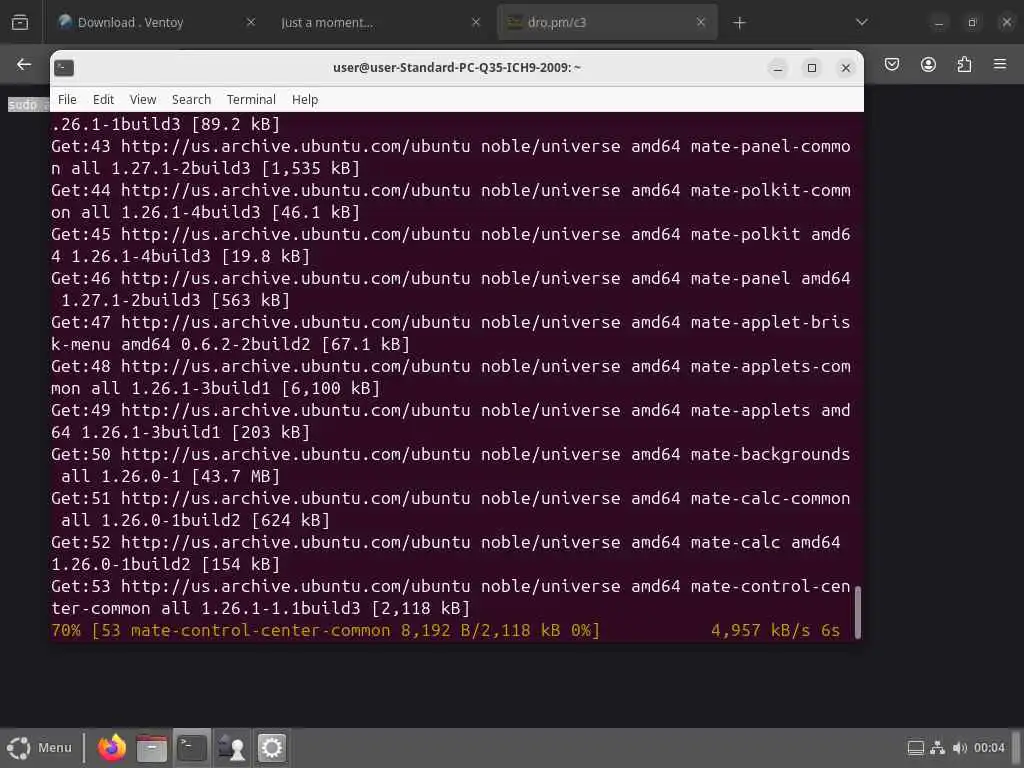Open the terminal File menu

67,99
